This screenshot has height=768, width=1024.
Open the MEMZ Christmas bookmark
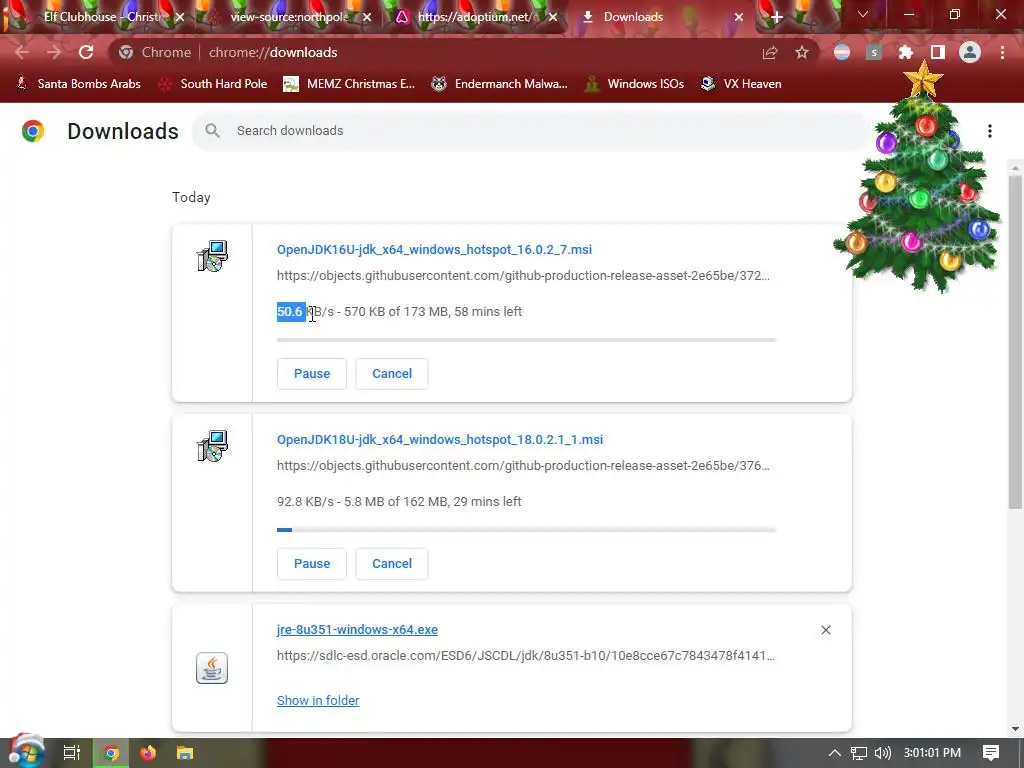click(349, 84)
